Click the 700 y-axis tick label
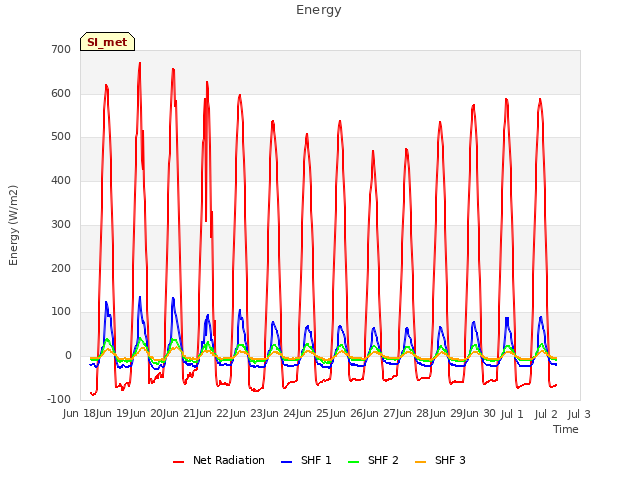 [x=61, y=49]
